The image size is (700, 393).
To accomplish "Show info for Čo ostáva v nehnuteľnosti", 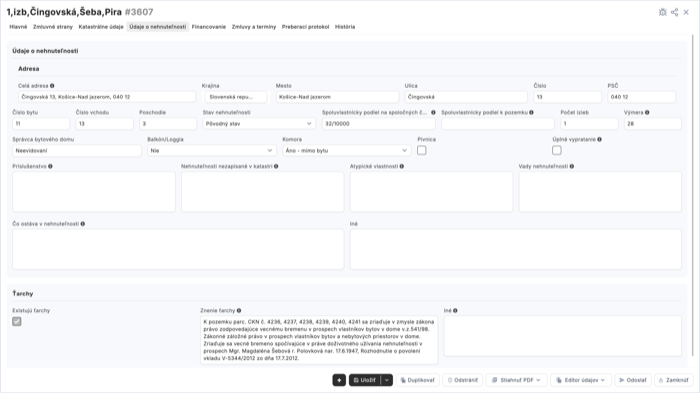I will 83,224.
